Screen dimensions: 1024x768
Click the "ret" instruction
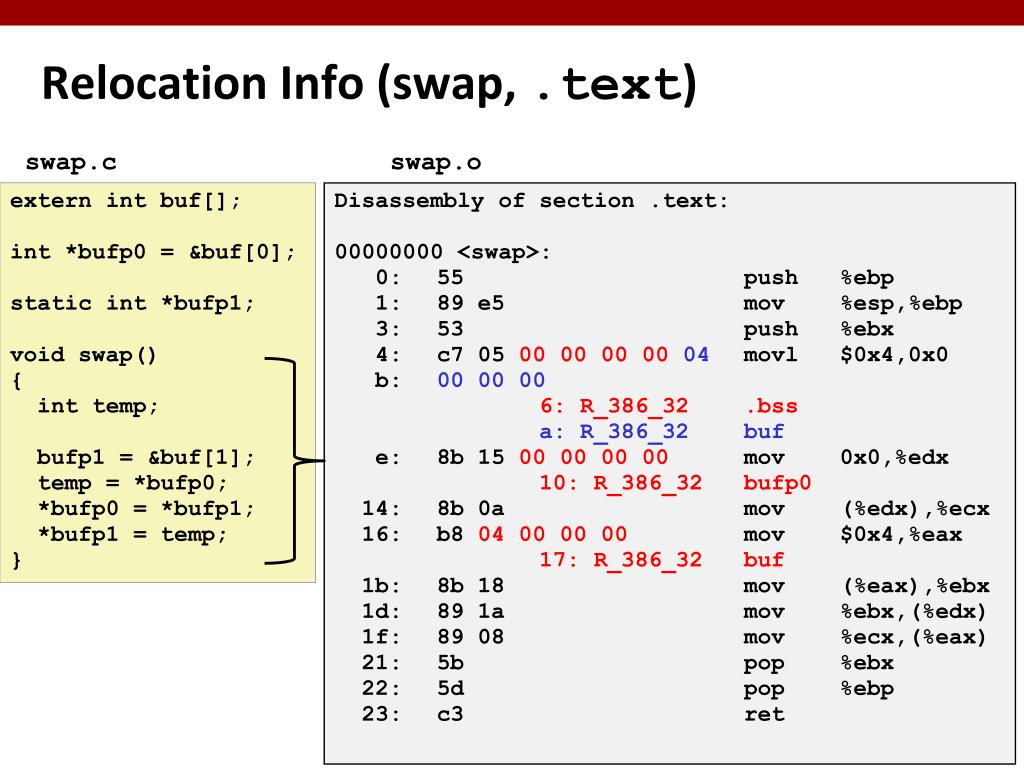[x=763, y=714]
